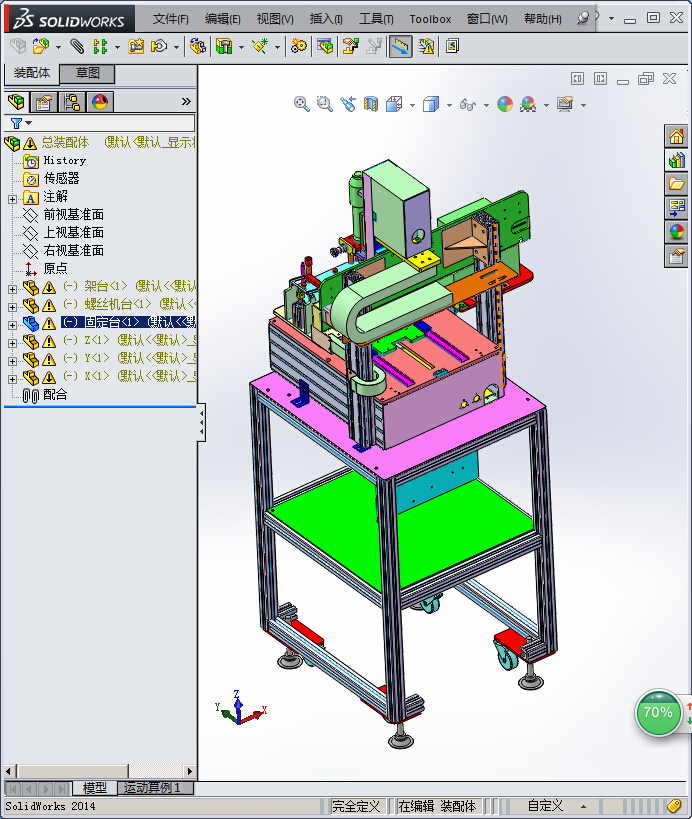Click the Insert Components tool
This screenshot has height=819, width=692.
[41, 46]
